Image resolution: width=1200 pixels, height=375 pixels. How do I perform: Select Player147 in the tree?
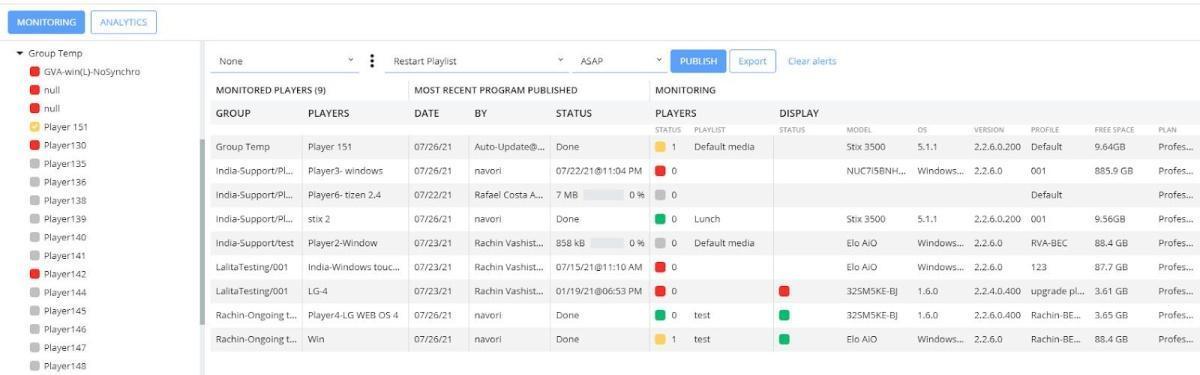coord(64,347)
